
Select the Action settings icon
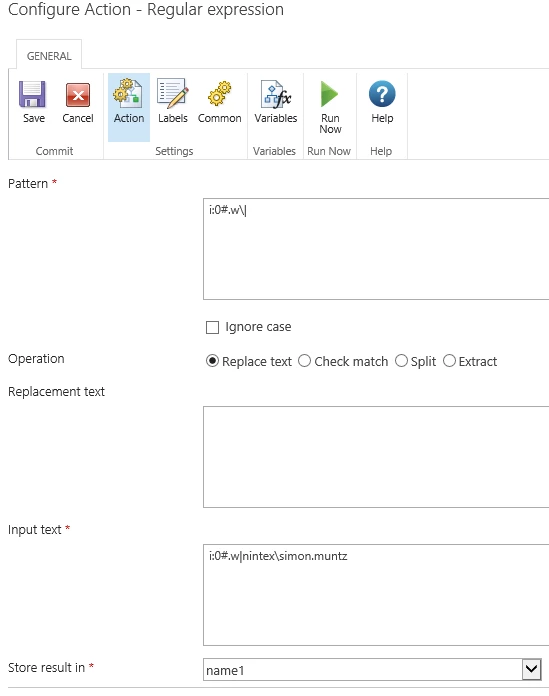click(x=128, y=93)
